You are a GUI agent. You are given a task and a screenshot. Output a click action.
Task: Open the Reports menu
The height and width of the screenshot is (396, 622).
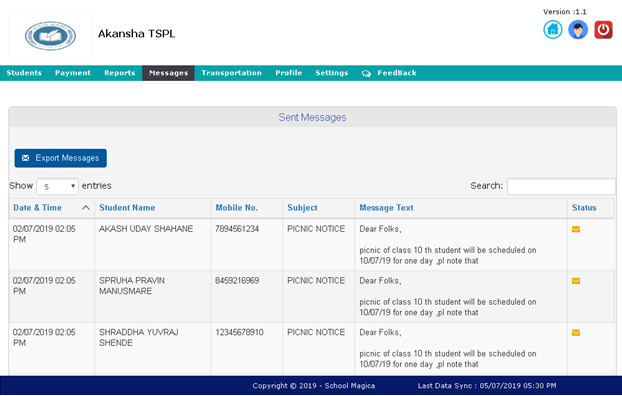click(x=120, y=73)
